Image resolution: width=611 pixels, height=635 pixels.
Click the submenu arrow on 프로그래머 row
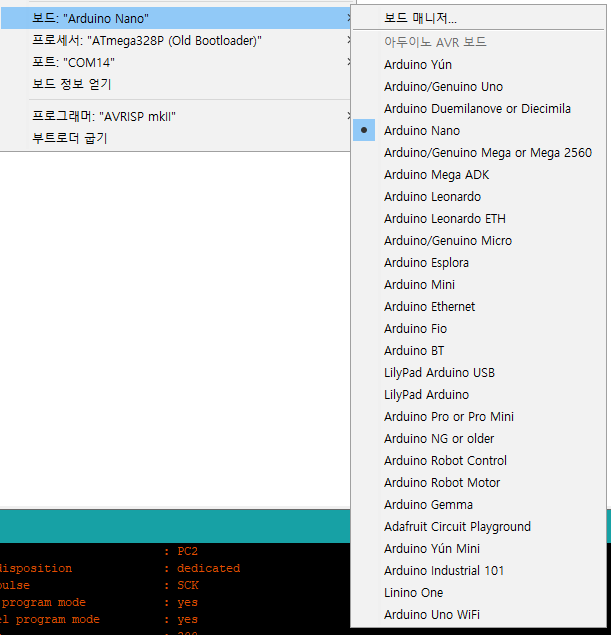(348, 116)
